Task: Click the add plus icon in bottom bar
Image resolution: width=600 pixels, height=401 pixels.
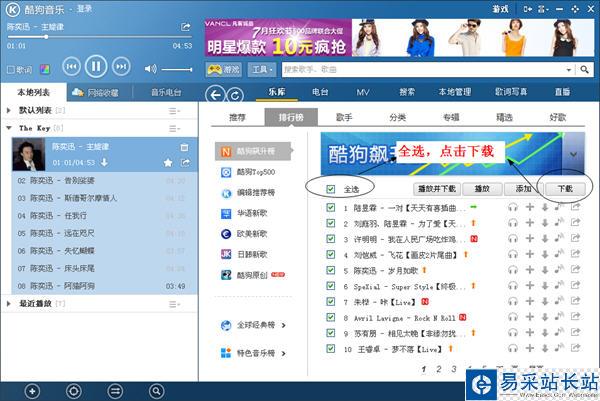Action: tap(32, 391)
